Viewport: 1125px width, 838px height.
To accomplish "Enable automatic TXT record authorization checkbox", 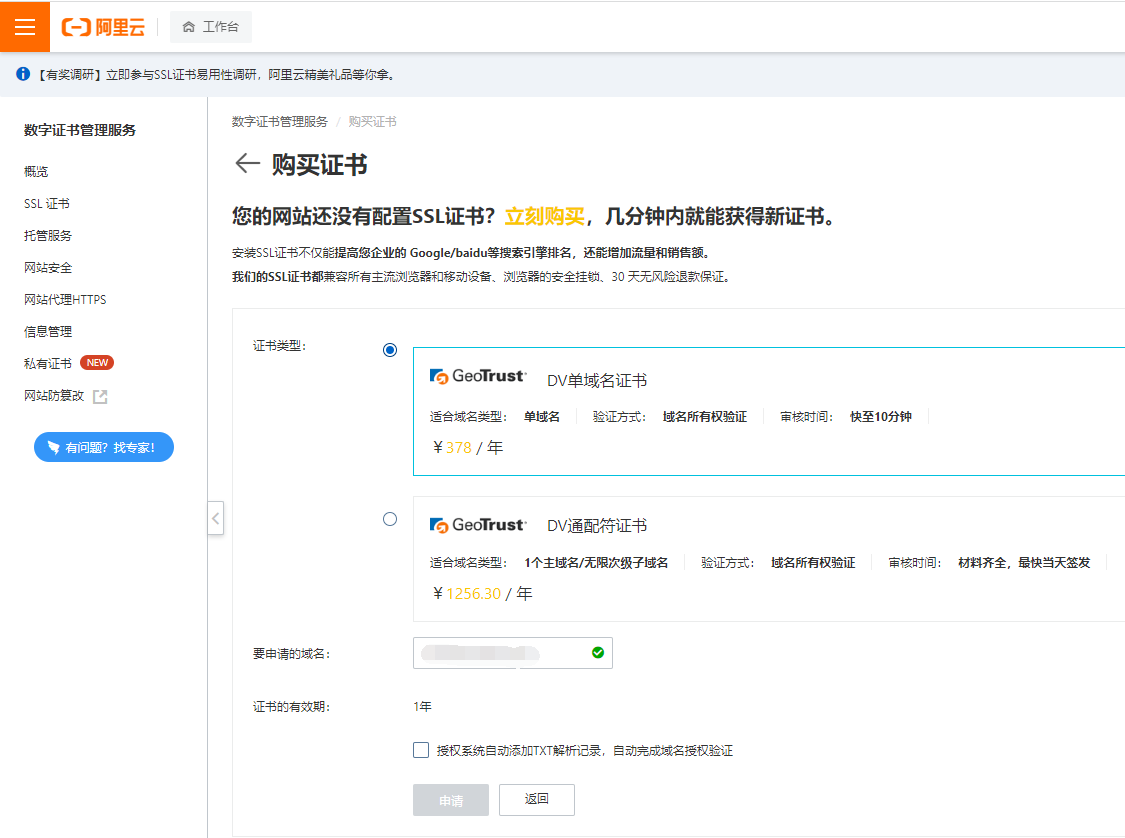I will click(421, 750).
